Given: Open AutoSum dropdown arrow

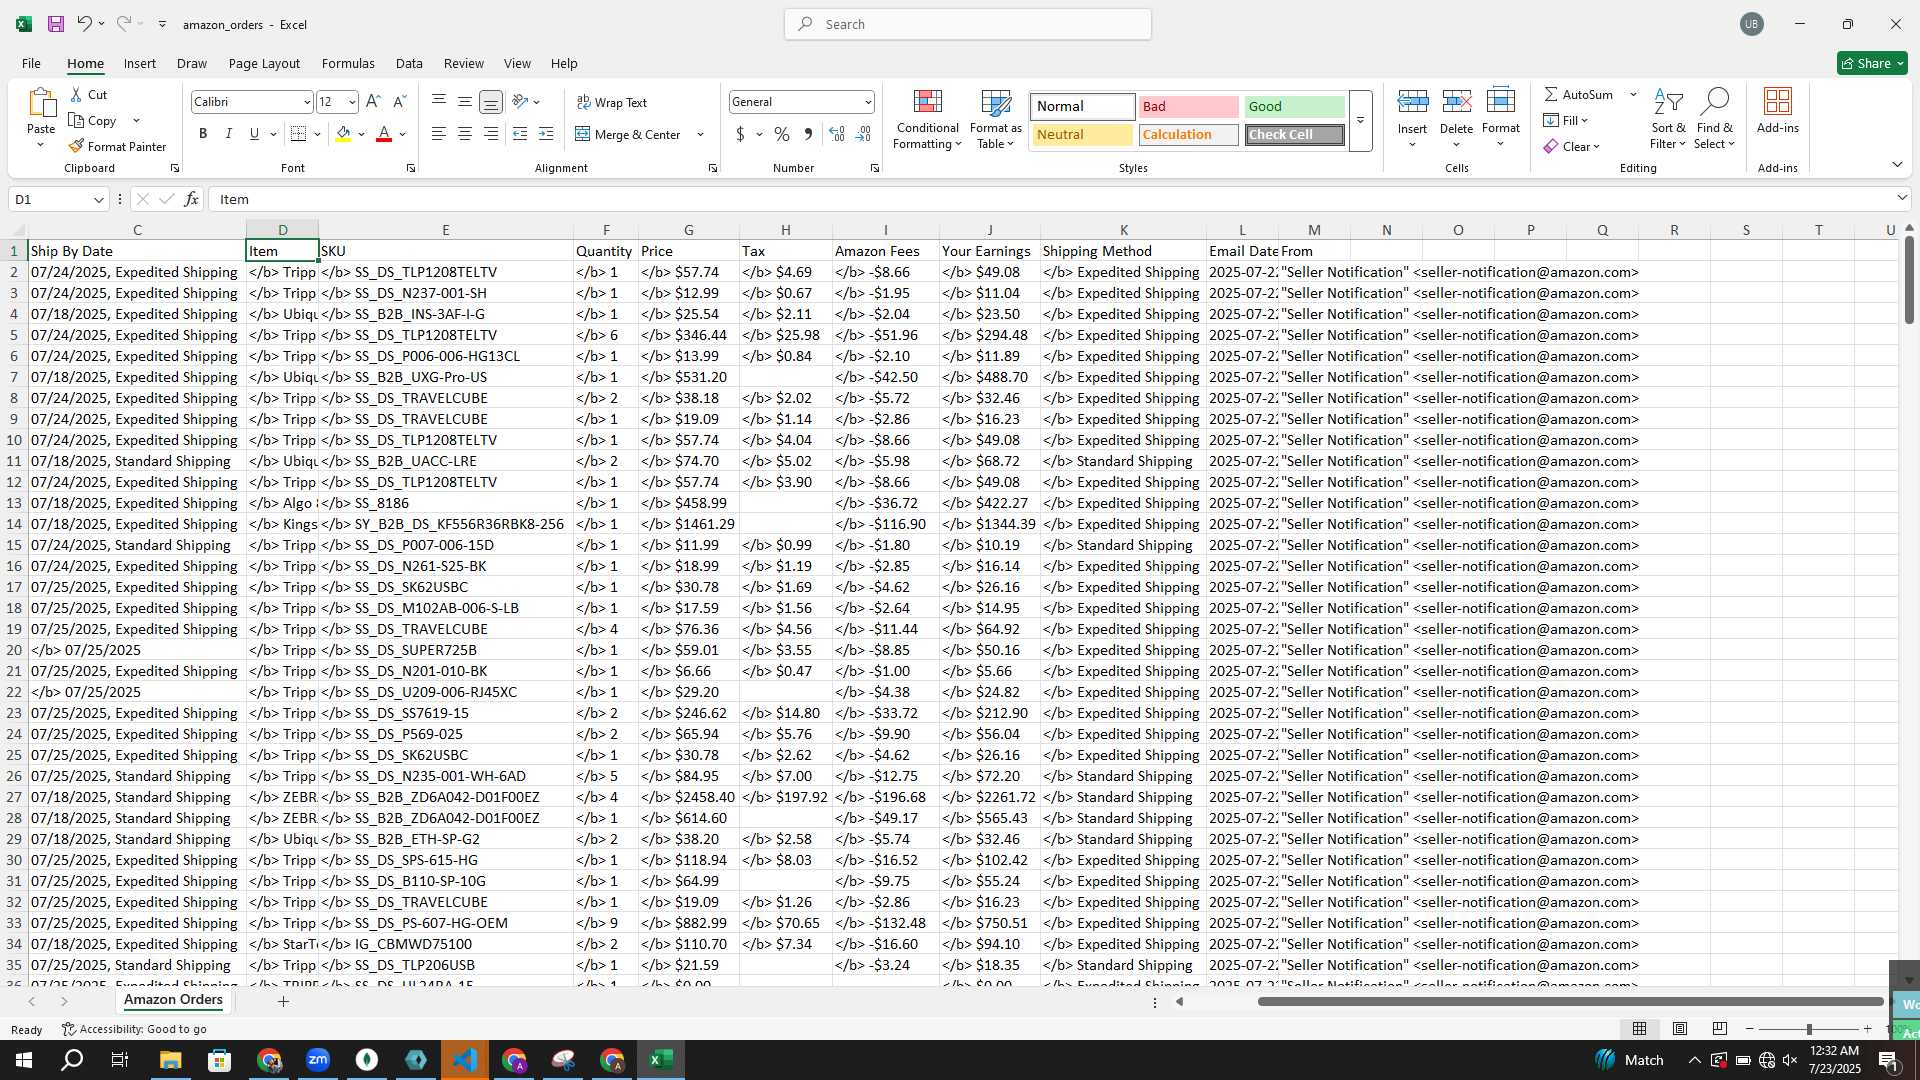Looking at the screenshot, I should (1633, 95).
